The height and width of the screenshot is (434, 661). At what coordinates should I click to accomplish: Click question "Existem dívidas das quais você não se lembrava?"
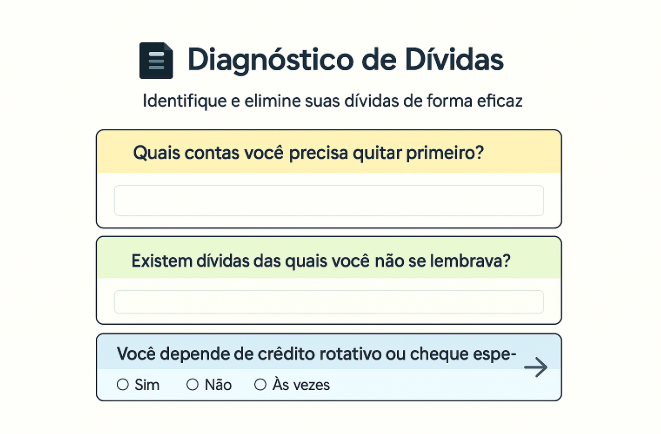point(321,261)
